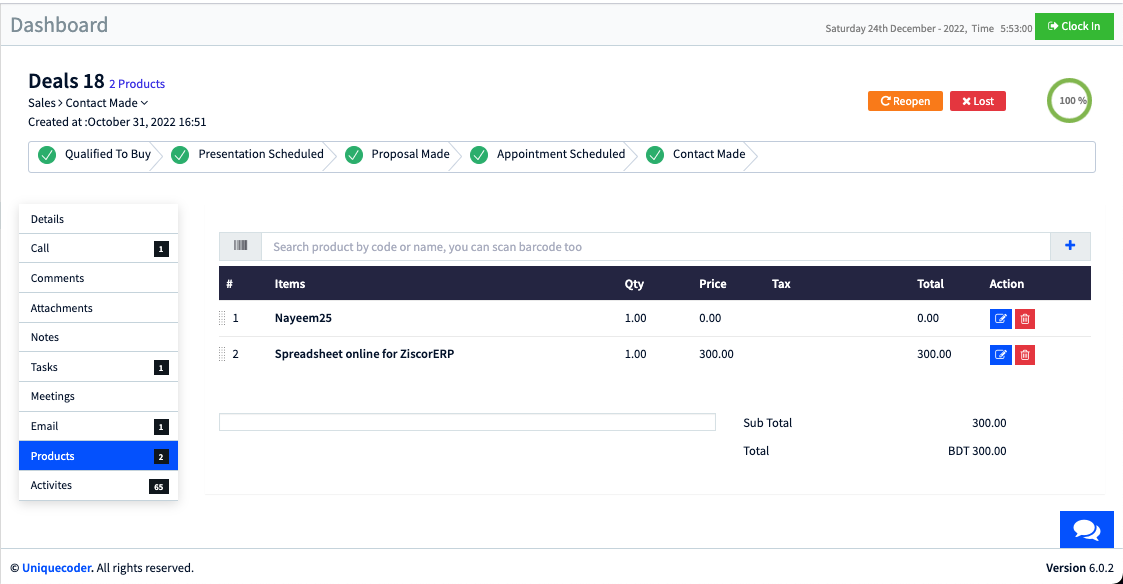The width and height of the screenshot is (1123, 584).
Task: Open the Tasks sidebar tab
Action: tap(98, 367)
